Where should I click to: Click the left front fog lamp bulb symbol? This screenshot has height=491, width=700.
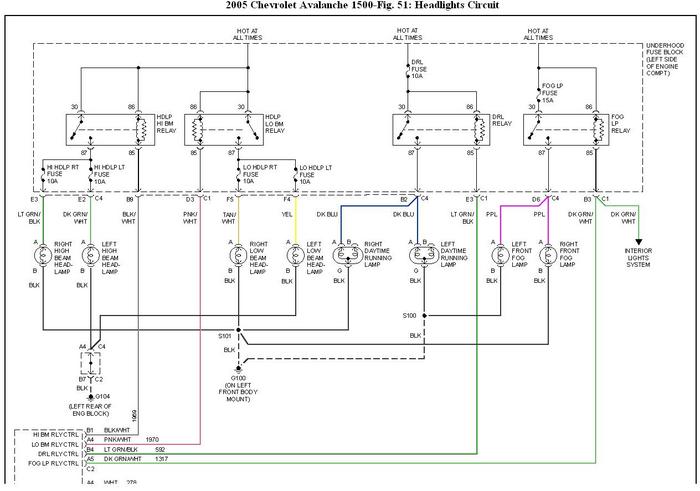pyautogui.click(x=500, y=255)
